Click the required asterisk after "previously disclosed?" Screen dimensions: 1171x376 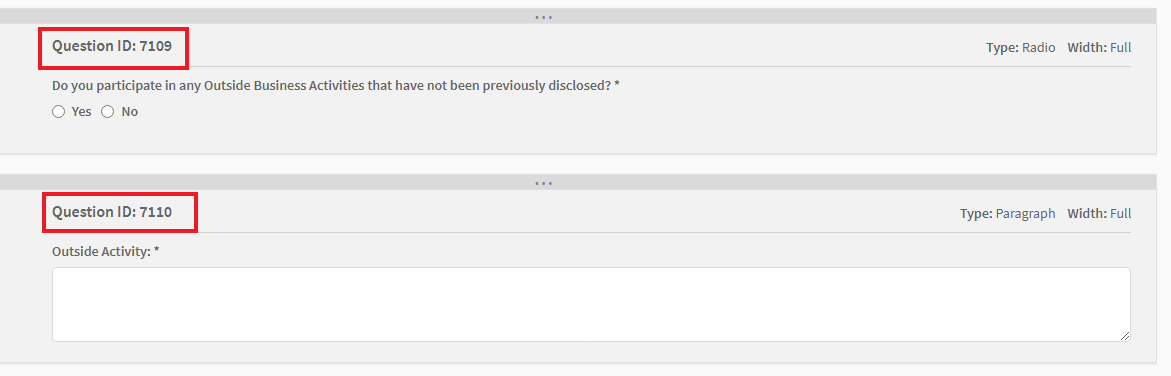(x=617, y=84)
